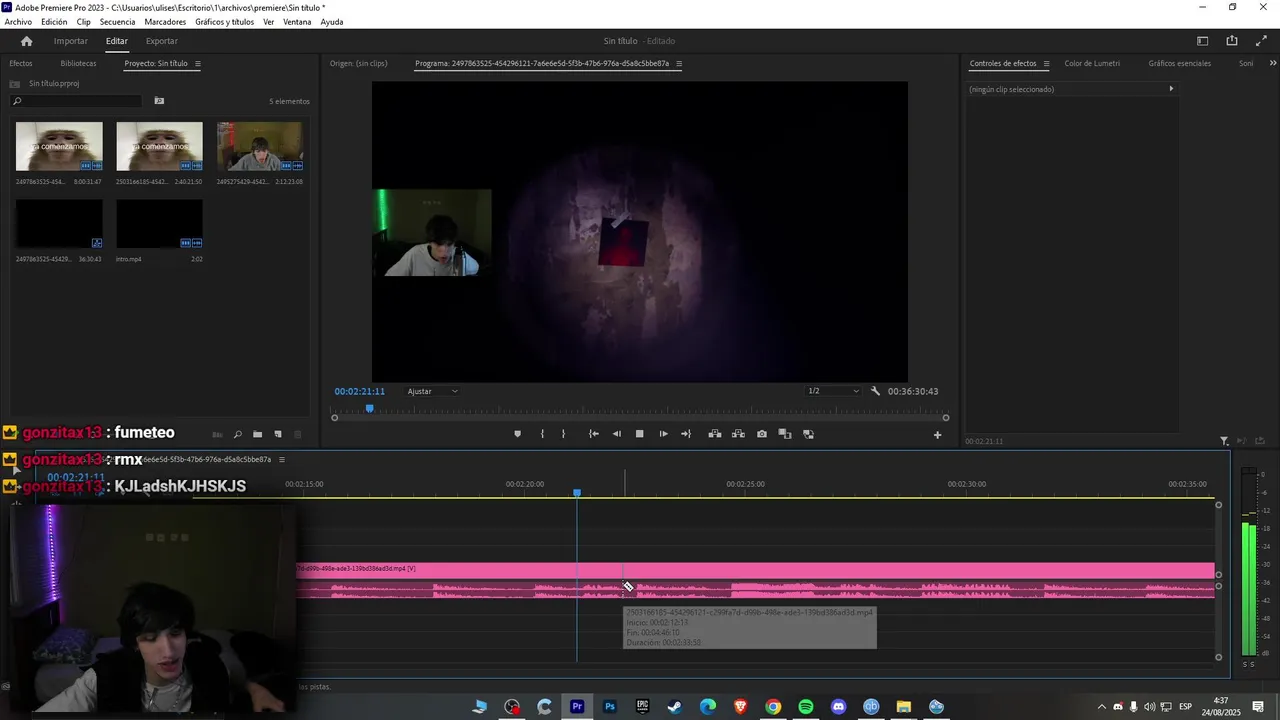Go to Out point button
The width and height of the screenshot is (1280, 720).
(x=686, y=434)
